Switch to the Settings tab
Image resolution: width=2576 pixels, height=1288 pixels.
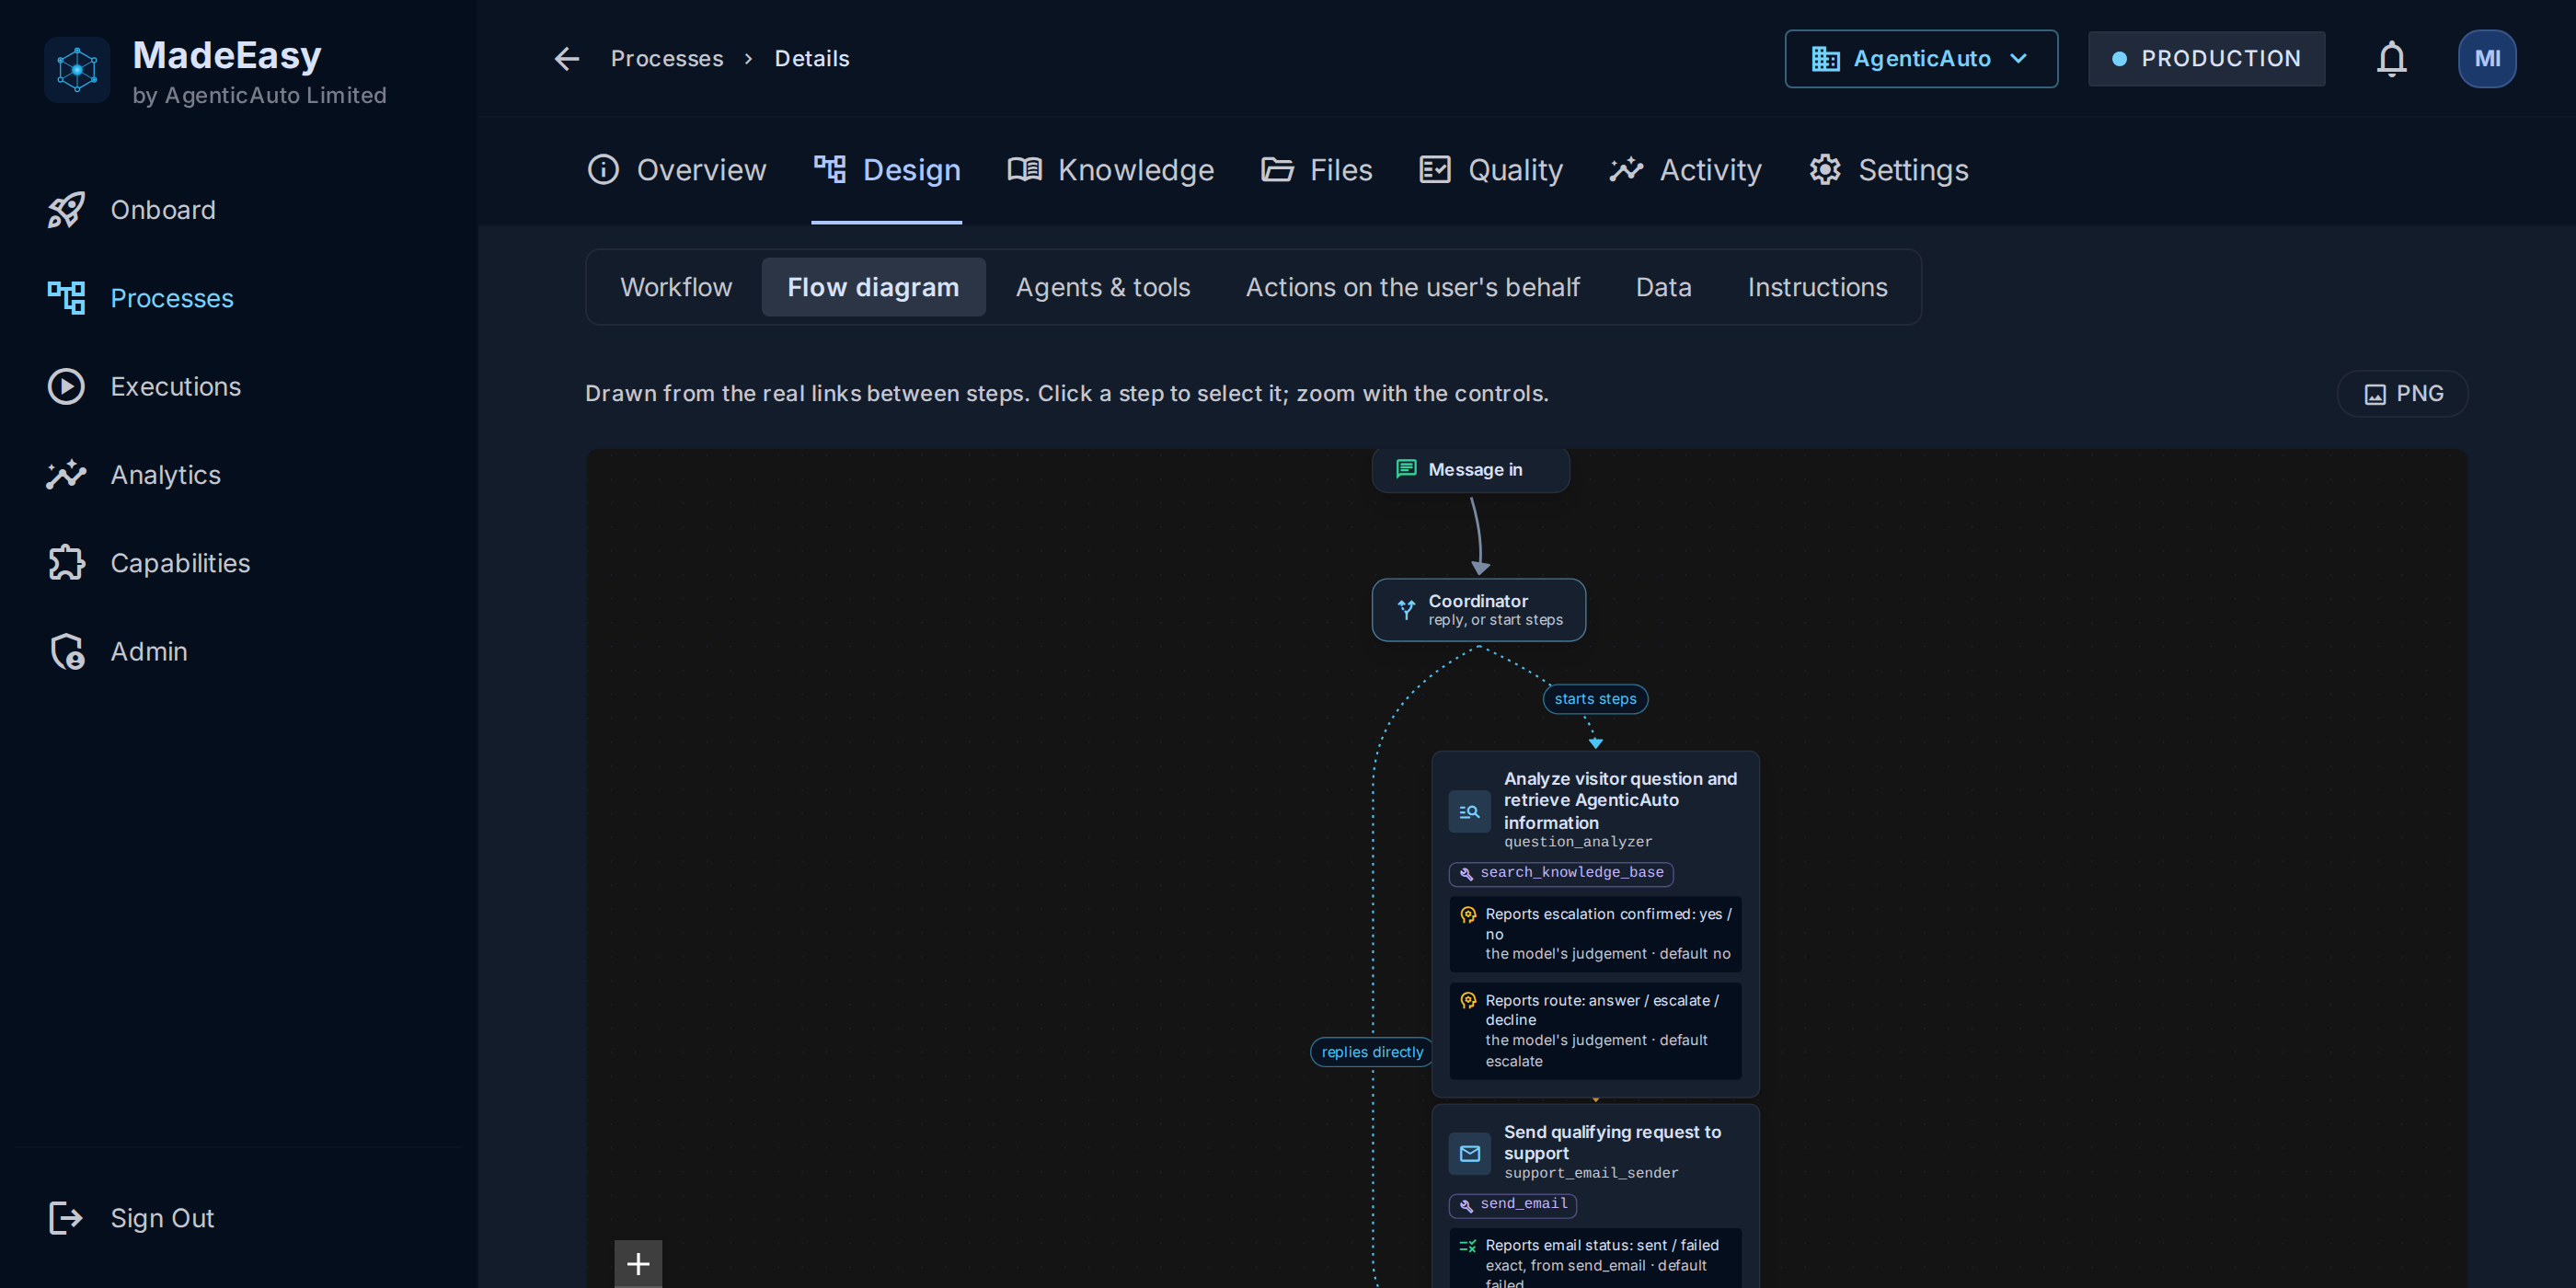tap(1888, 170)
